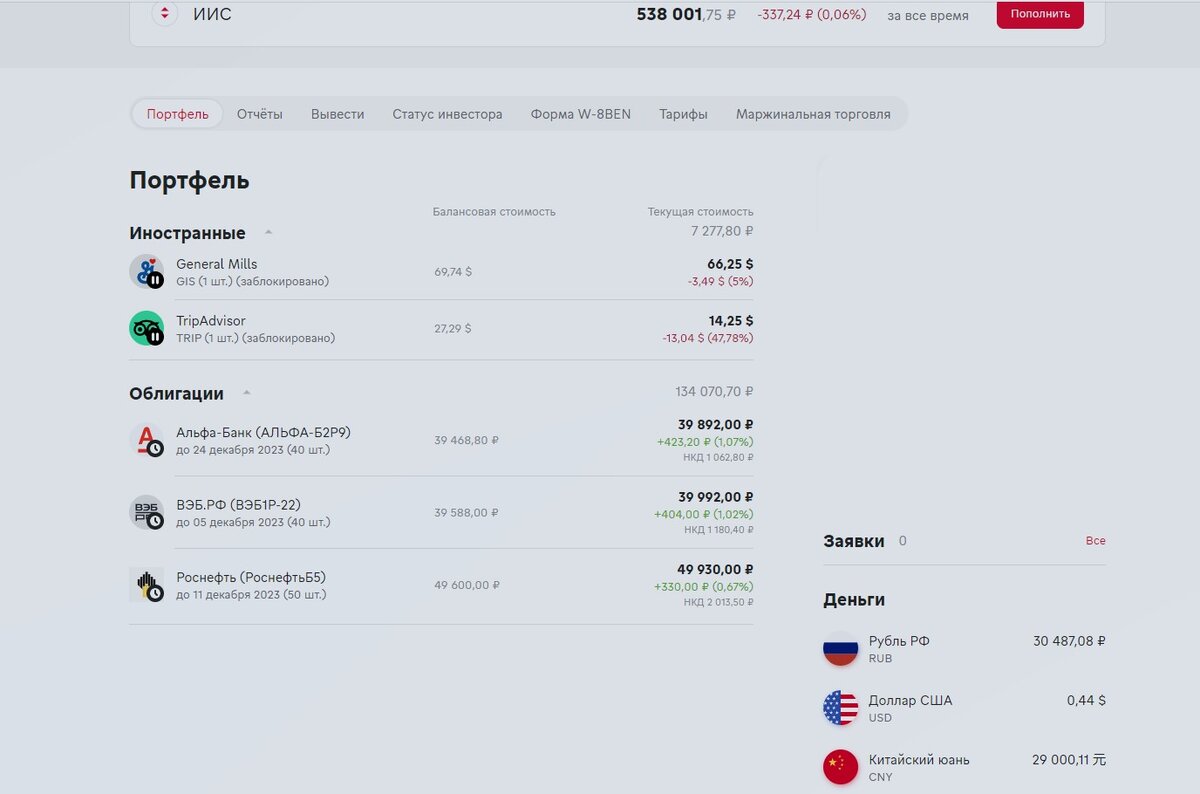Click the account total 538 001,75 ₽
The image size is (1200, 794).
[686, 15]
